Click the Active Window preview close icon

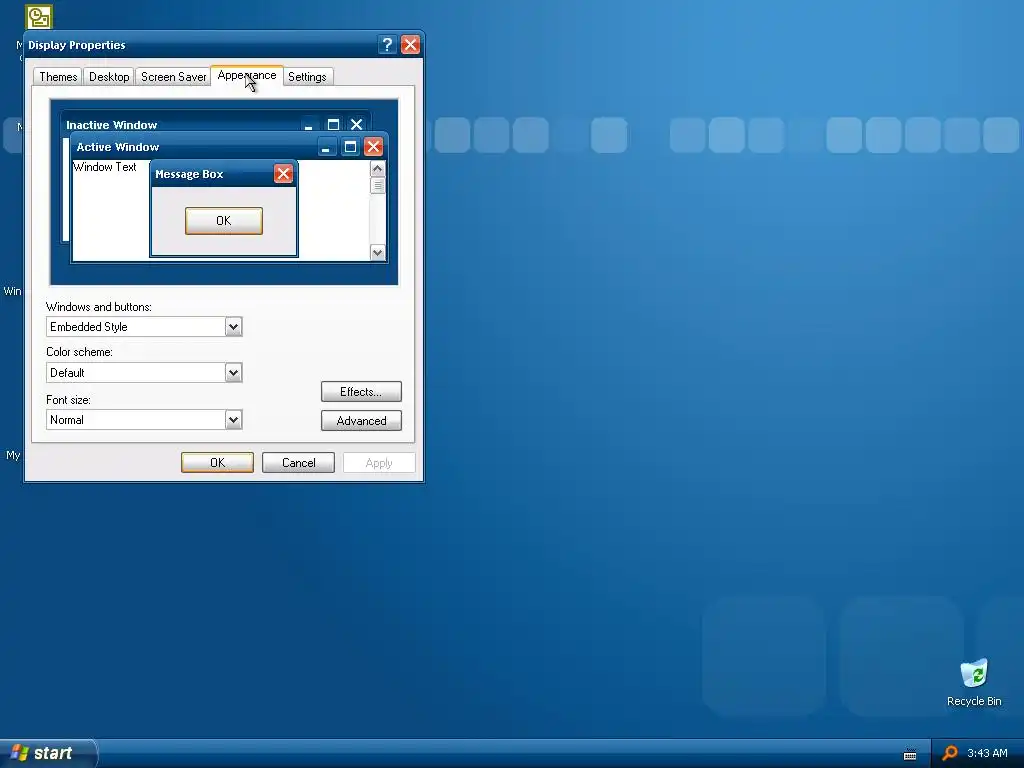373,147
